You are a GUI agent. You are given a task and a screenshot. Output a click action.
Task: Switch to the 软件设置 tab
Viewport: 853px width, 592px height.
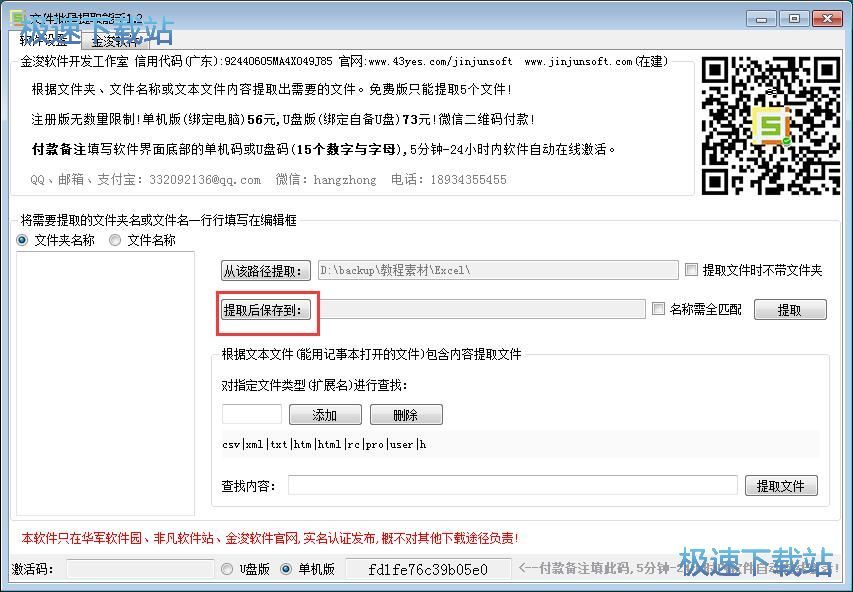tap(44, 40)
